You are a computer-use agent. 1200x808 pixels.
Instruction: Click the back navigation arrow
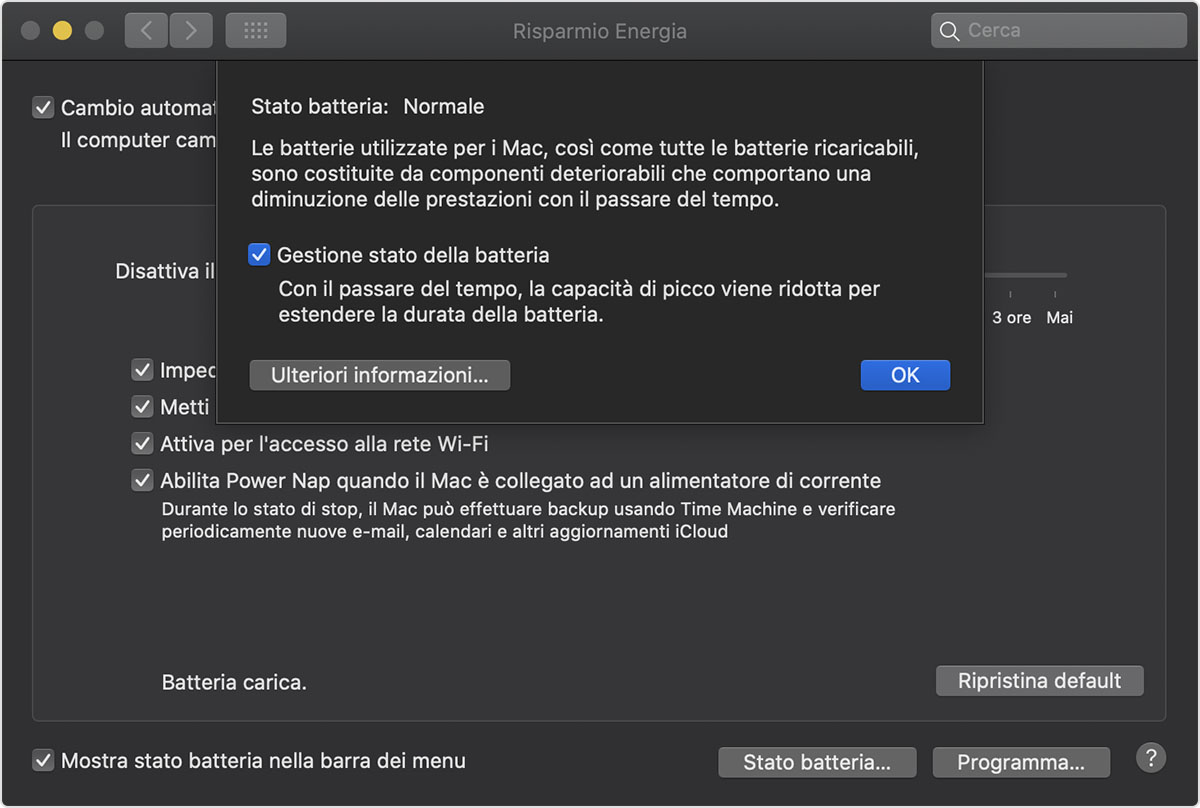click(x=147, y=31)
